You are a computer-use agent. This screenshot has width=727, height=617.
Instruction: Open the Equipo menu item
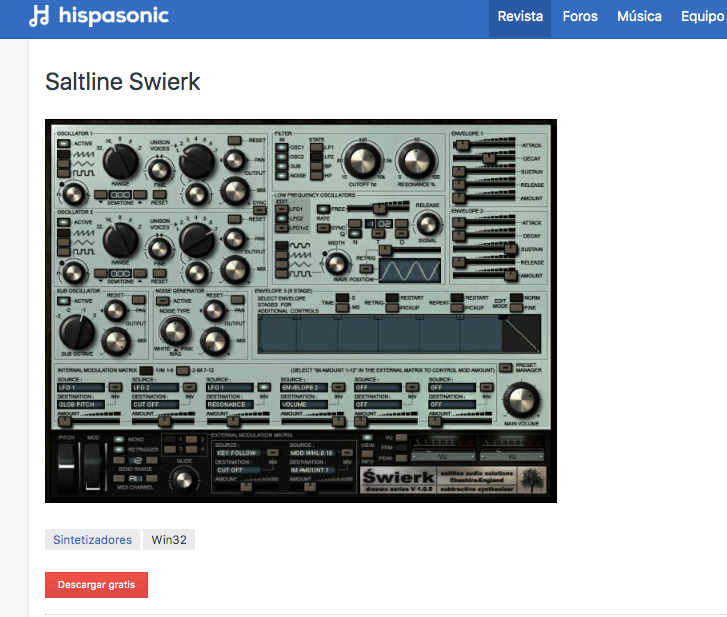click(702, 17)
